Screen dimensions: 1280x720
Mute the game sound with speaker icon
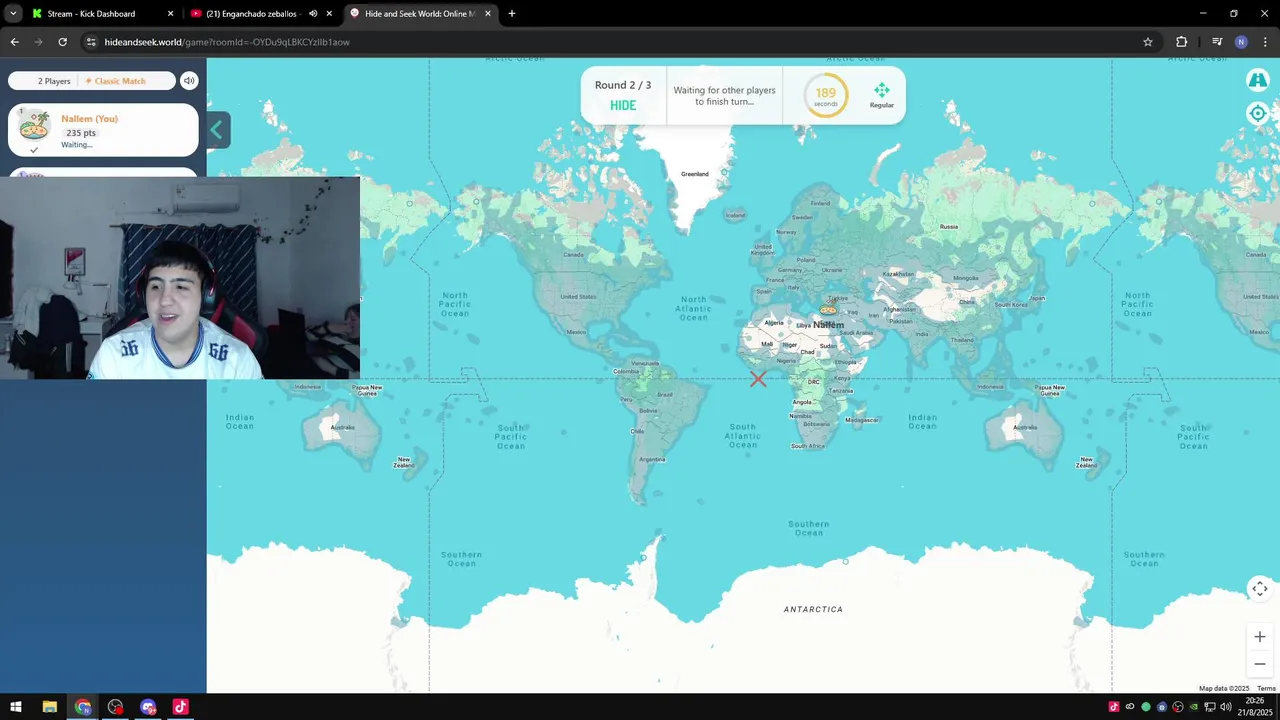189,81
